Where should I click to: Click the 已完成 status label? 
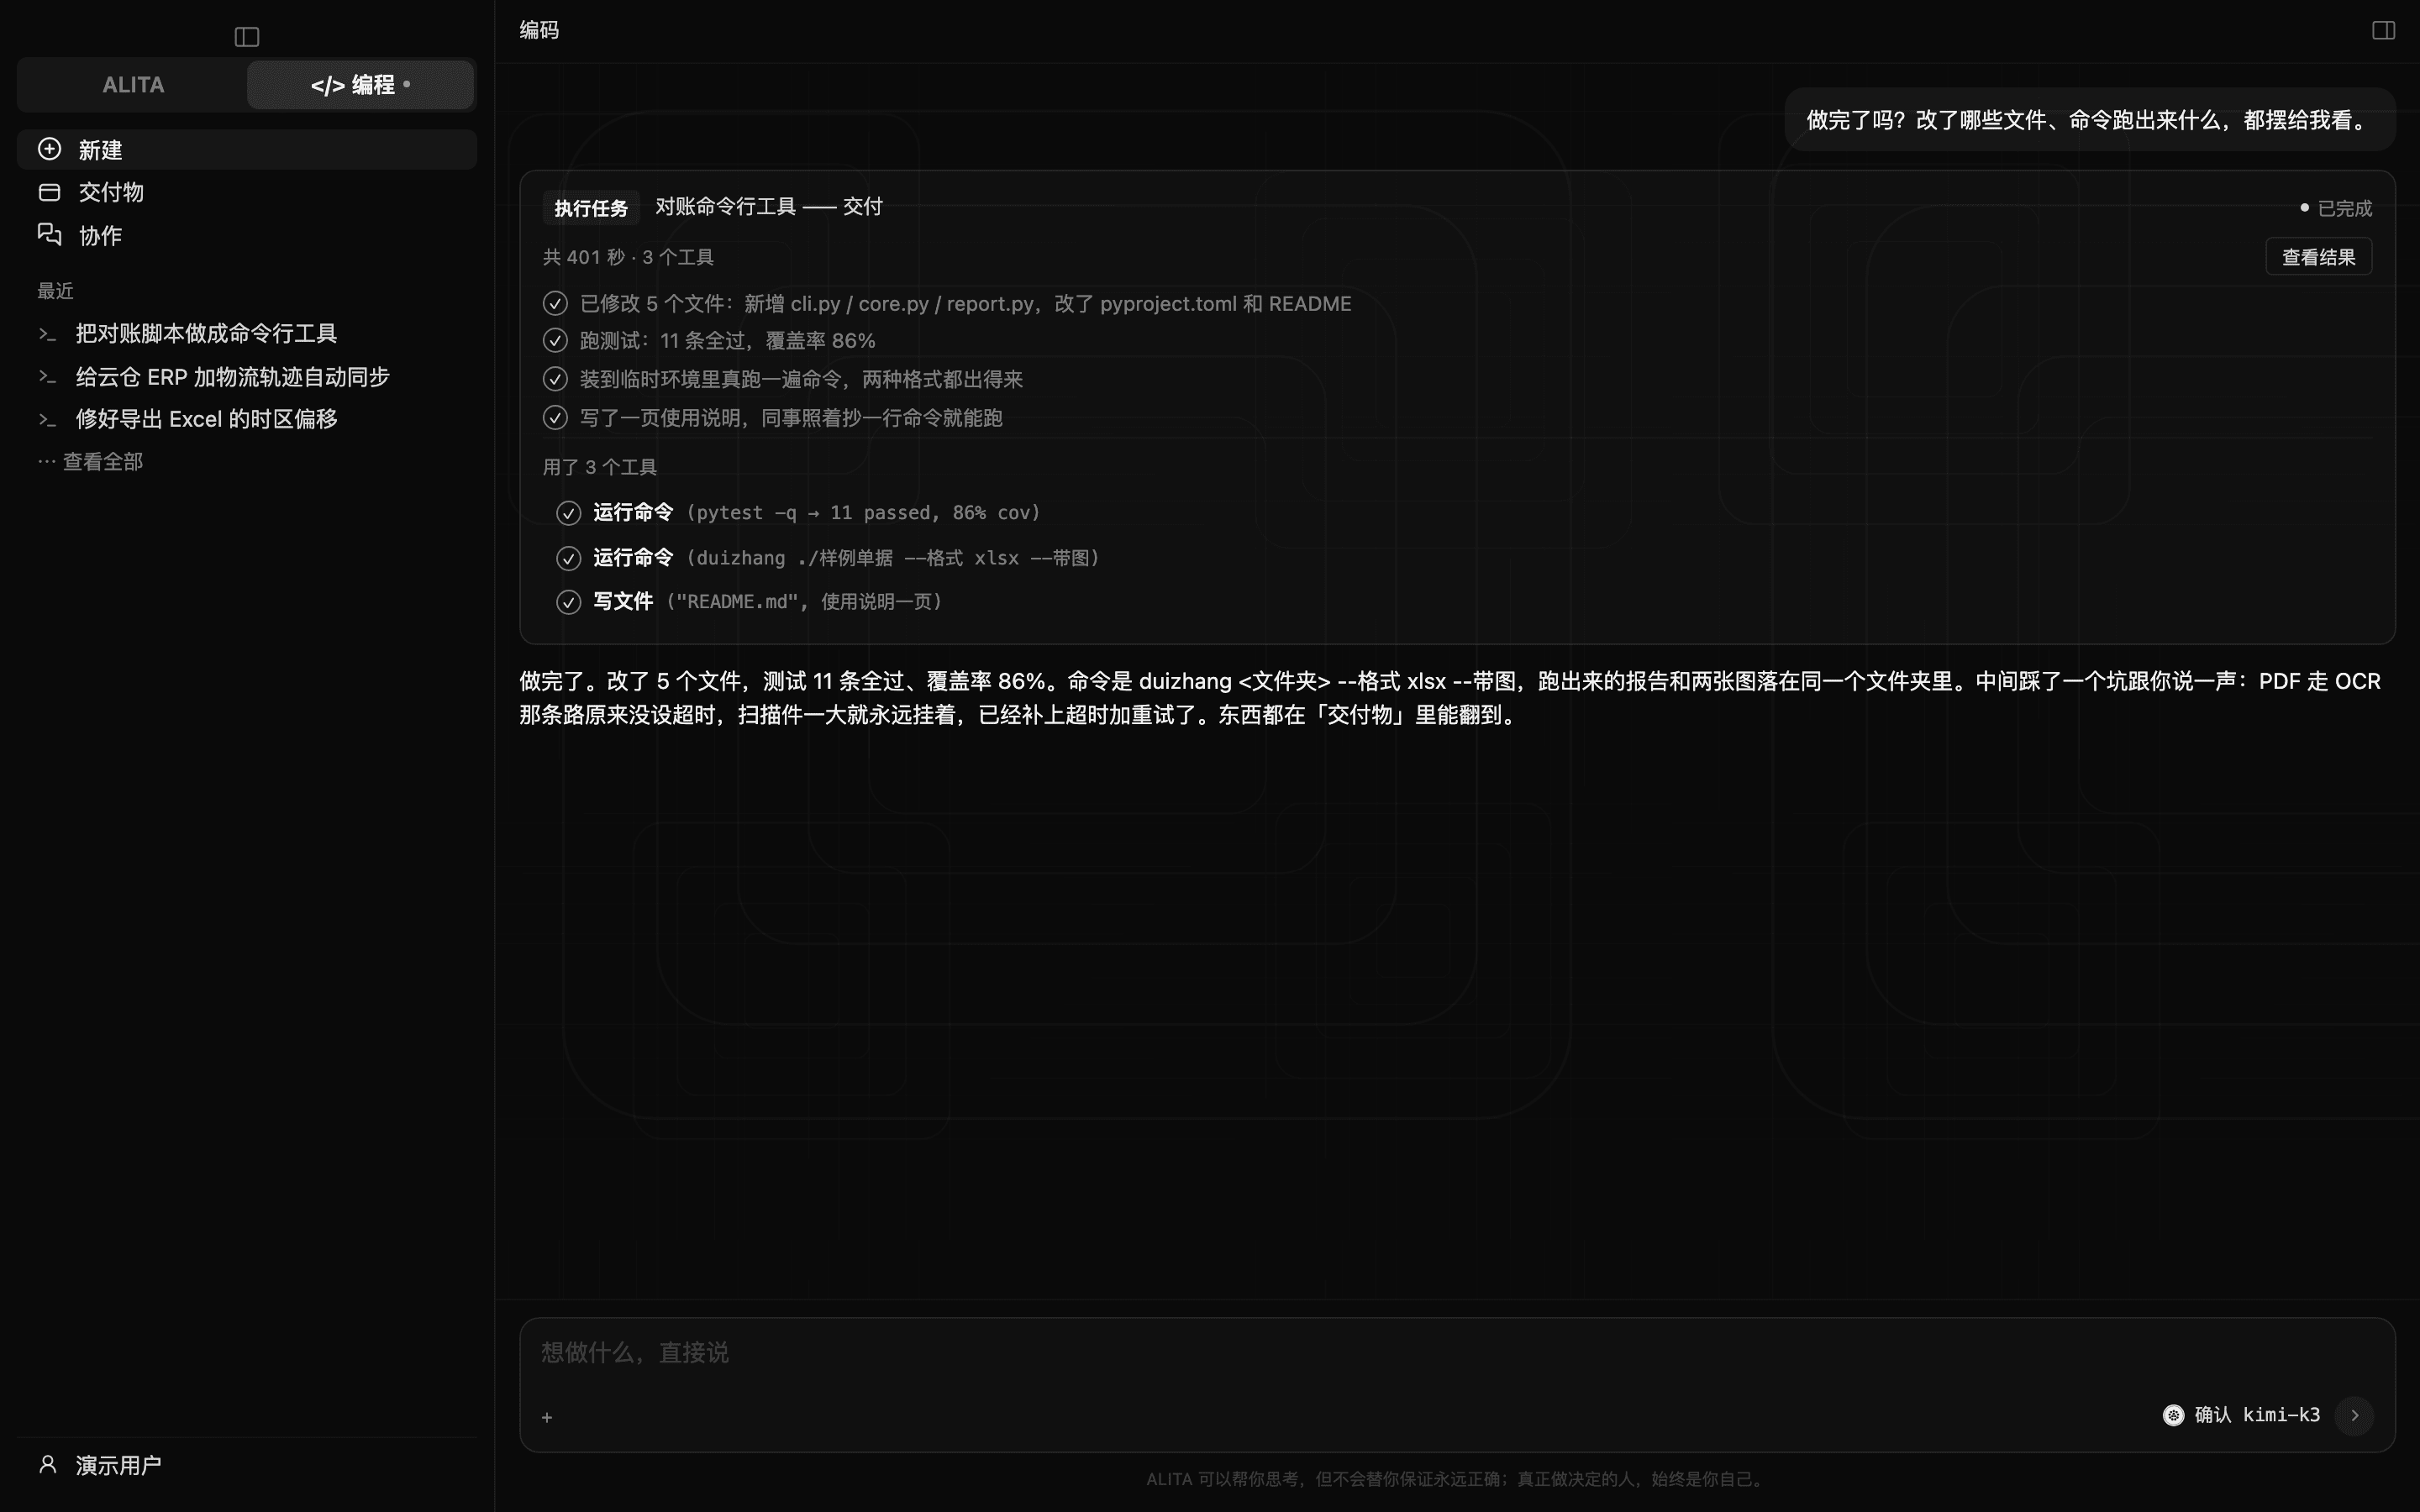point(2336,208)
